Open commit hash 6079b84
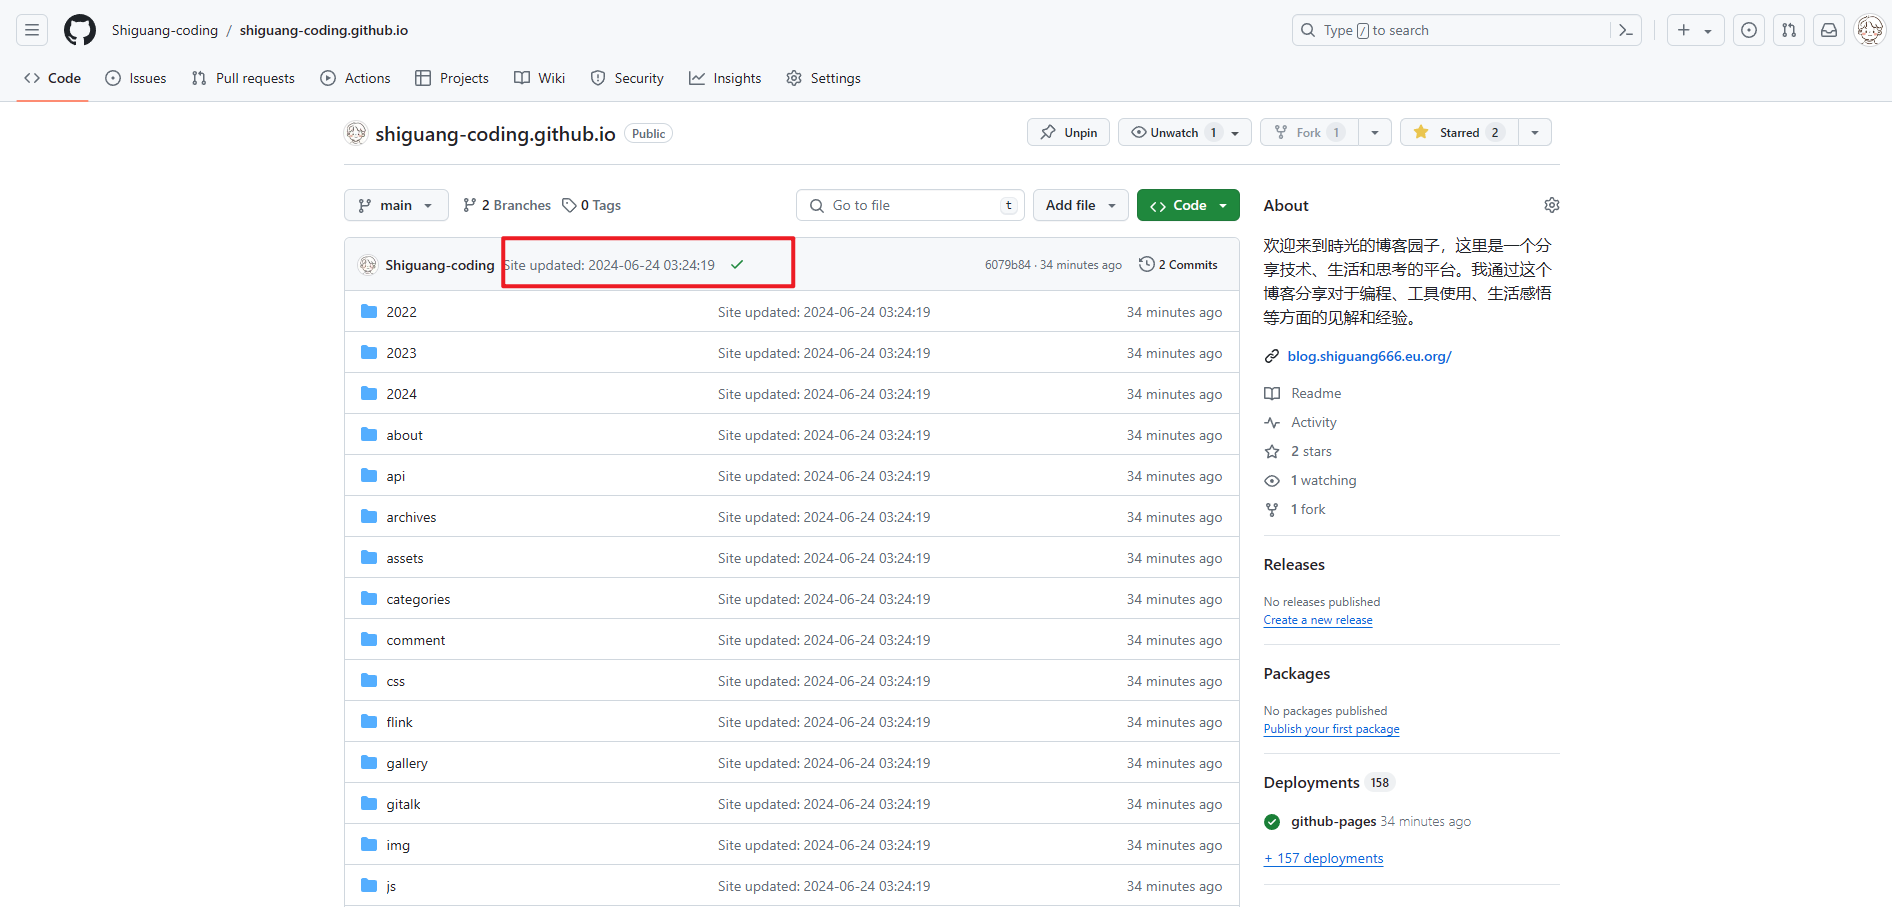Screen dimensions: 1892x907 [x=1008, y=265]
